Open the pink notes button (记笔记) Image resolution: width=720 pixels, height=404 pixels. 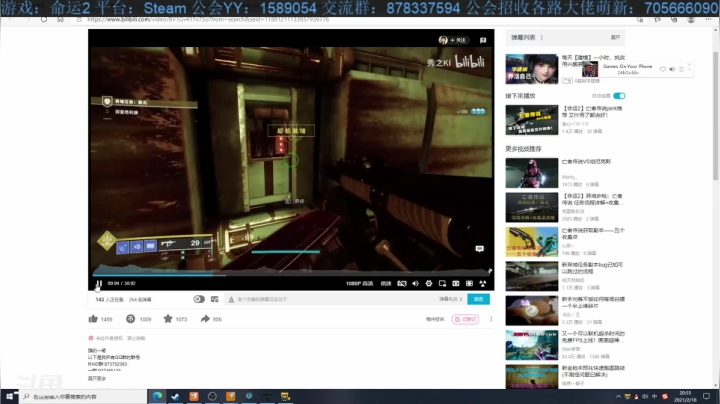465,319
